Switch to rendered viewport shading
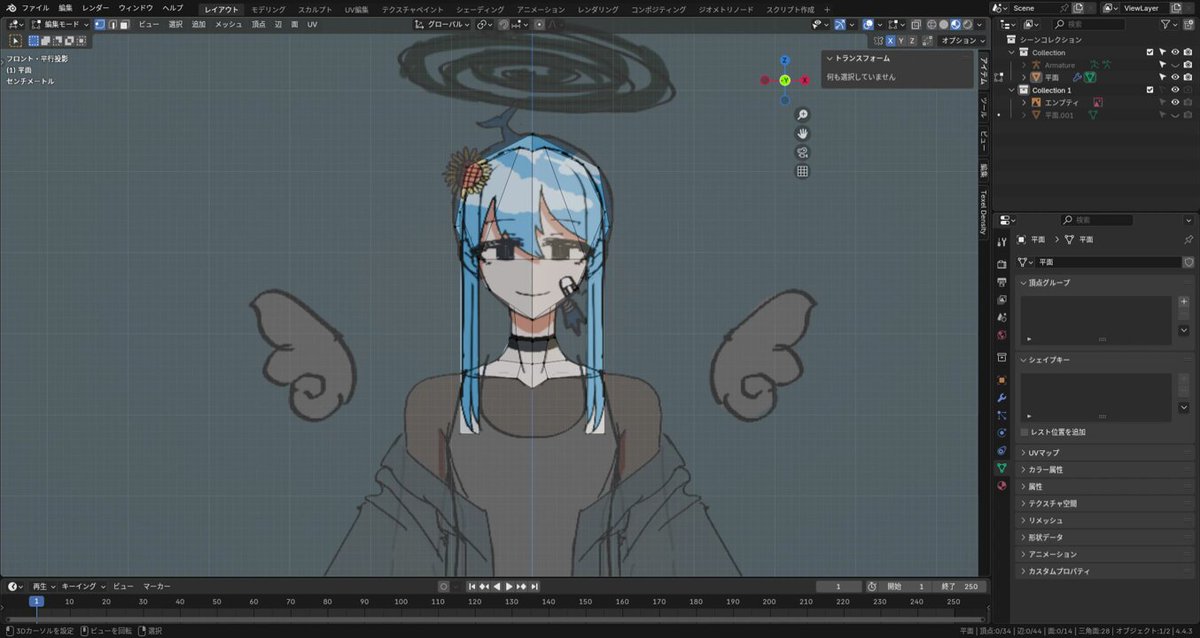Viewport: 1200px width, 638px height. (x=966, y=24)
